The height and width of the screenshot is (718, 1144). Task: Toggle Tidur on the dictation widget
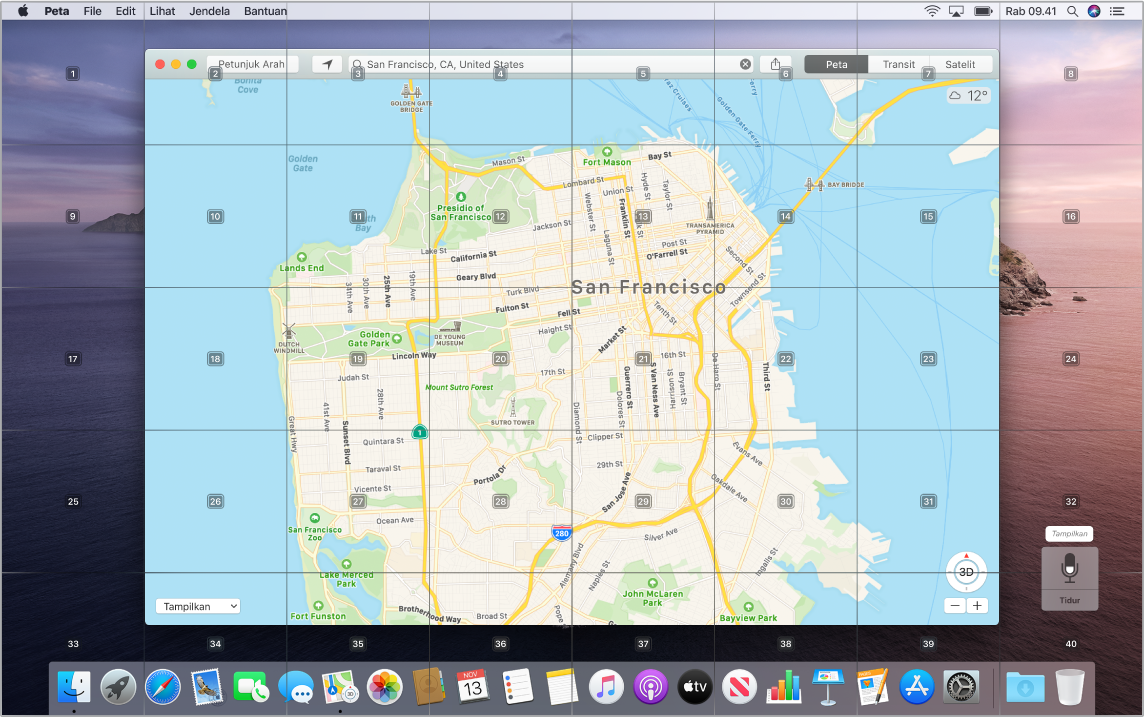[1069, 599]
